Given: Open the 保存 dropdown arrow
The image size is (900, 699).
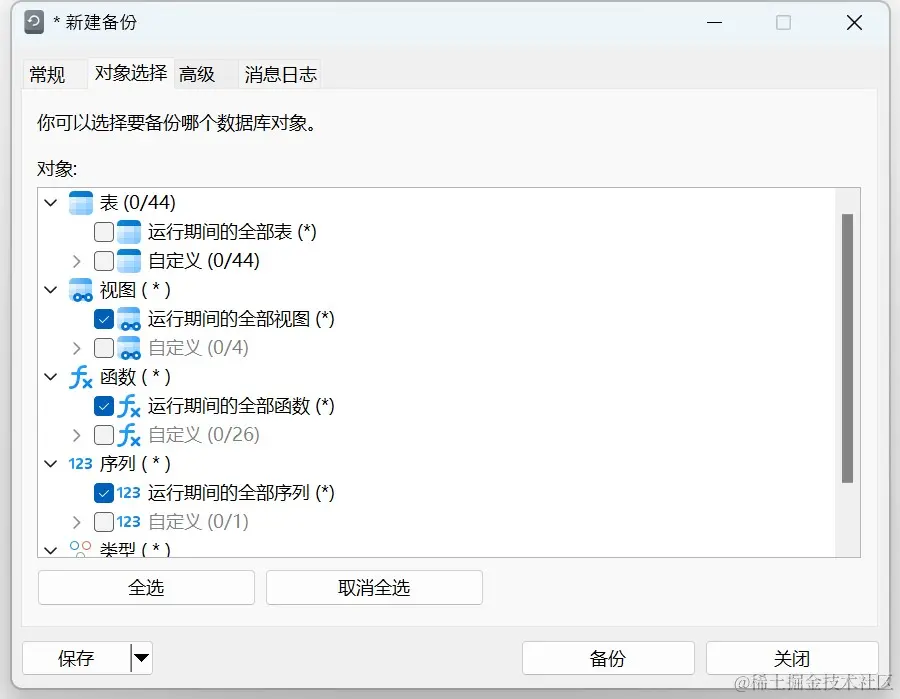Looking at the screenshot, I should [x=142, y=658].
